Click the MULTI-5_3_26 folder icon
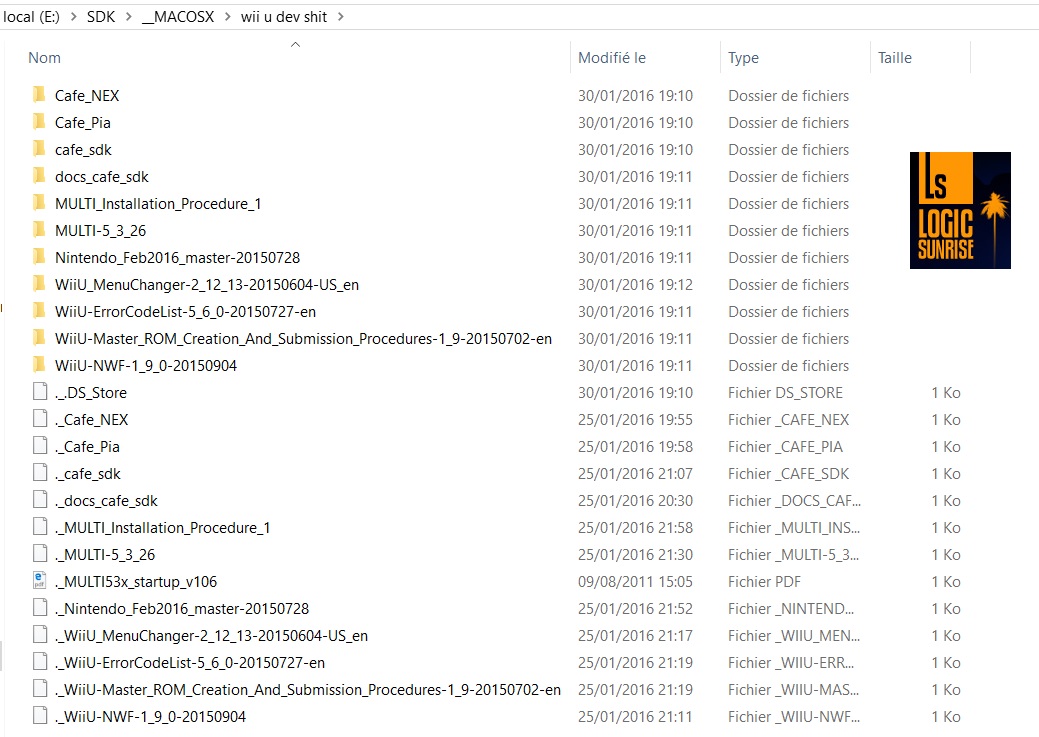The image size is (1039, 737). pos(39,230)
